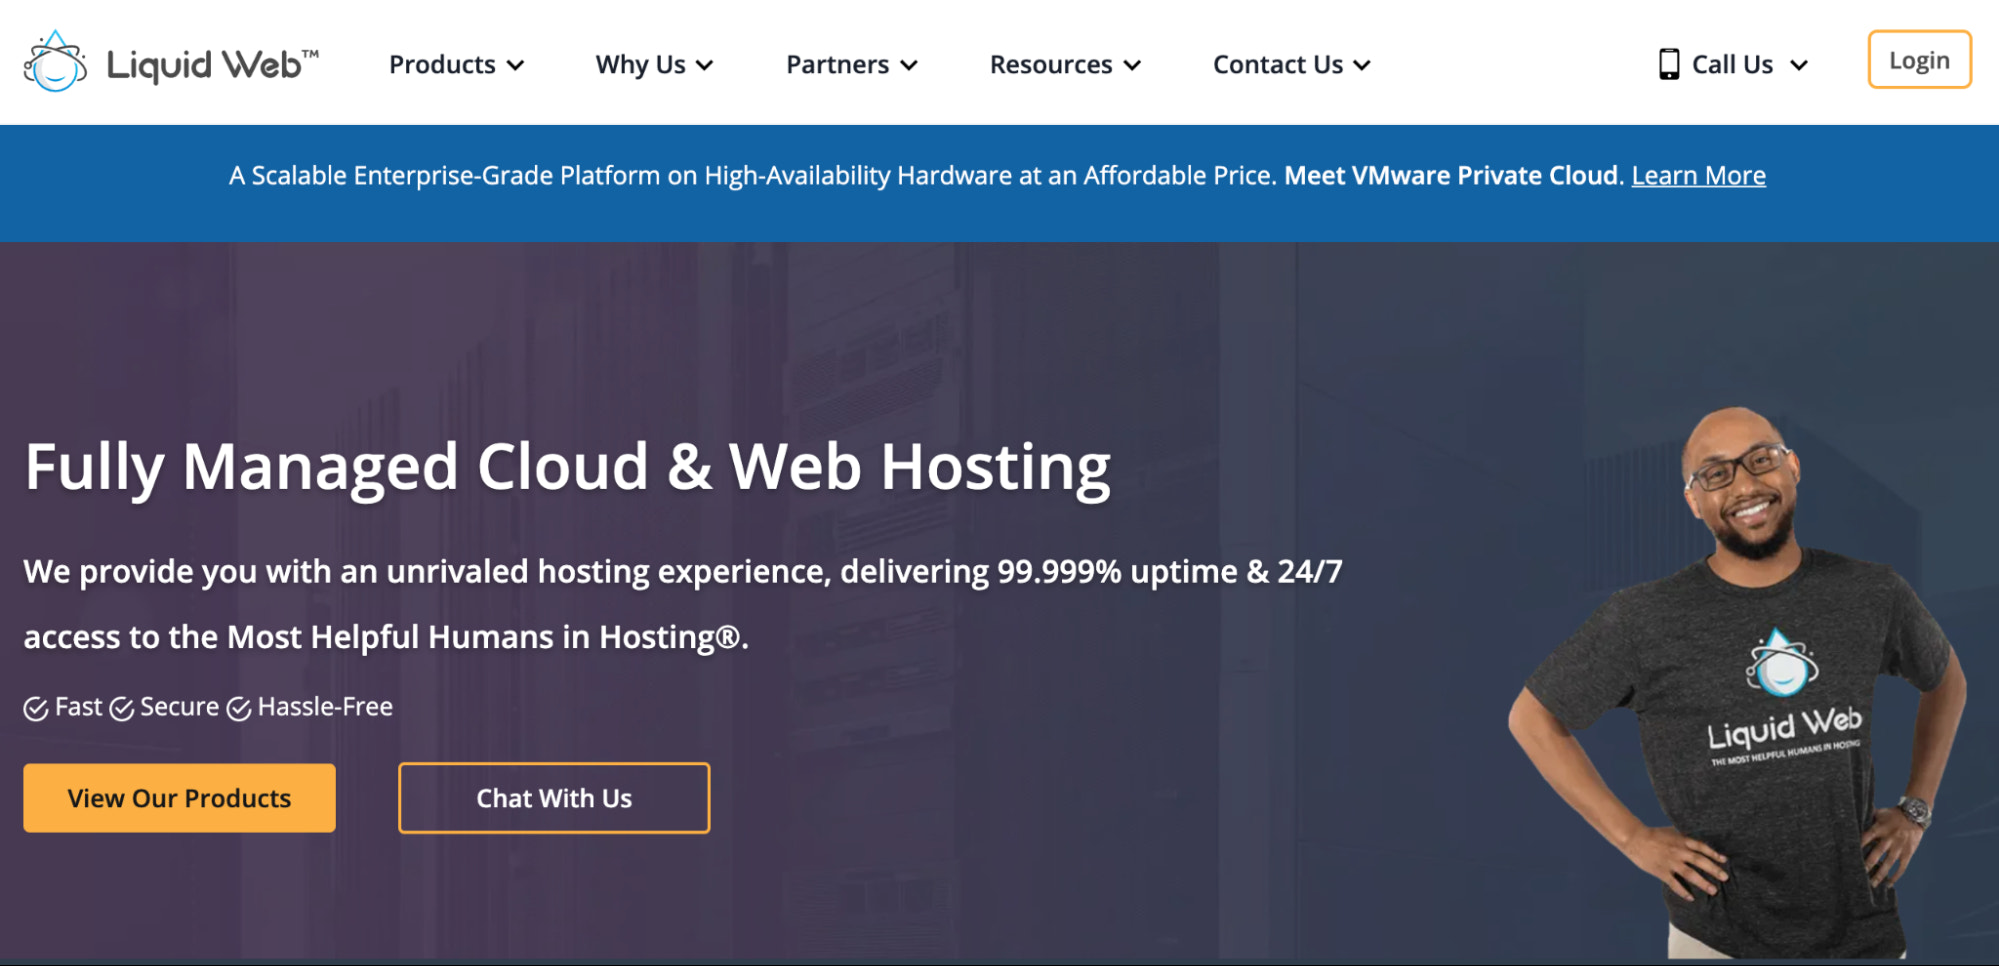This screenshot has width=1999, height=966.
Task: Click the View Our Products button
Action: [x=179, y=798]
